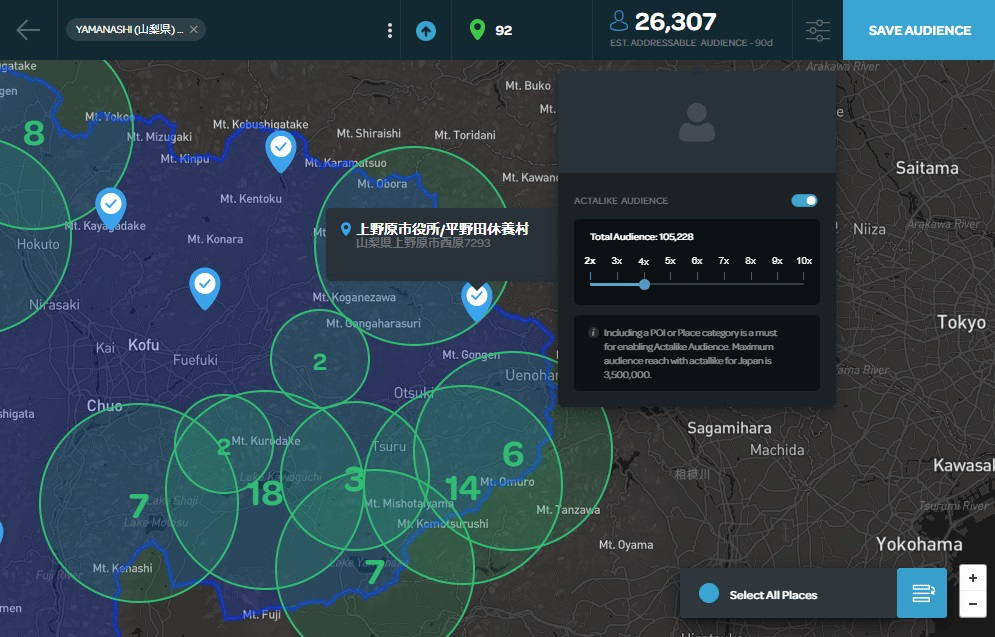Zoom out on the map
Image resolution: width=995 pixels, height=637 pixels.
click(972, 604)
